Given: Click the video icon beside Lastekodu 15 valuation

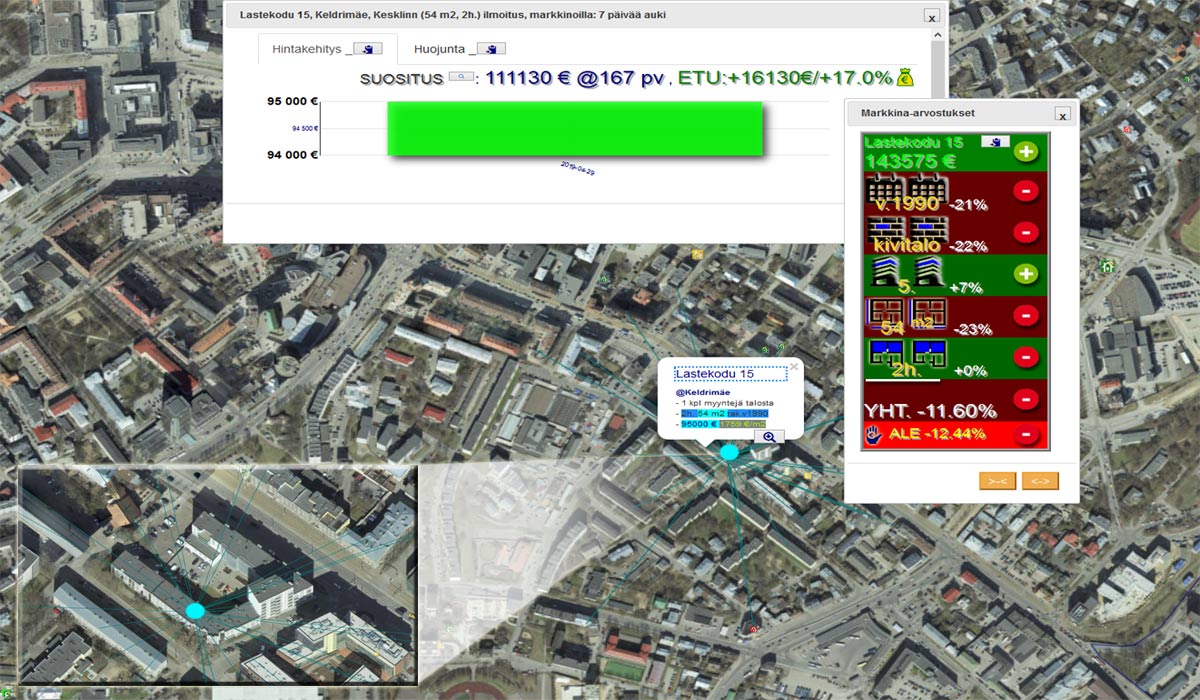Looking at the screenshot, I should tap(995, 142).
